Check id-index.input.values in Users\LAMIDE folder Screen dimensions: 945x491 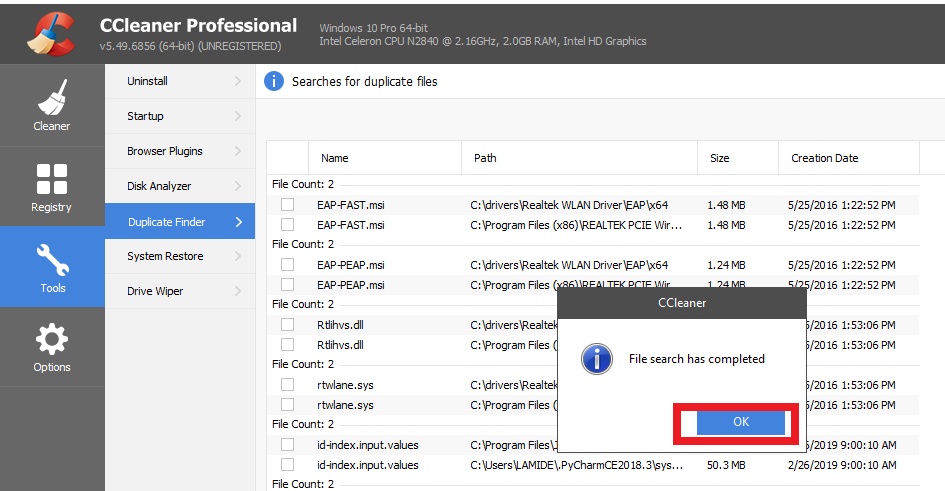[x=287, y=464]
